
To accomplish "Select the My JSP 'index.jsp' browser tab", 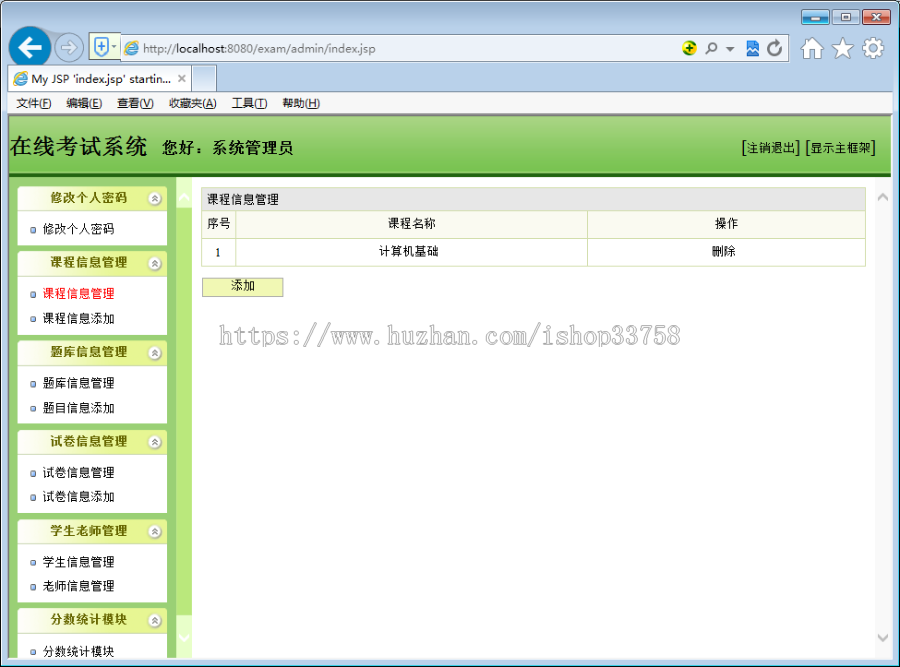I will [93, 78].
